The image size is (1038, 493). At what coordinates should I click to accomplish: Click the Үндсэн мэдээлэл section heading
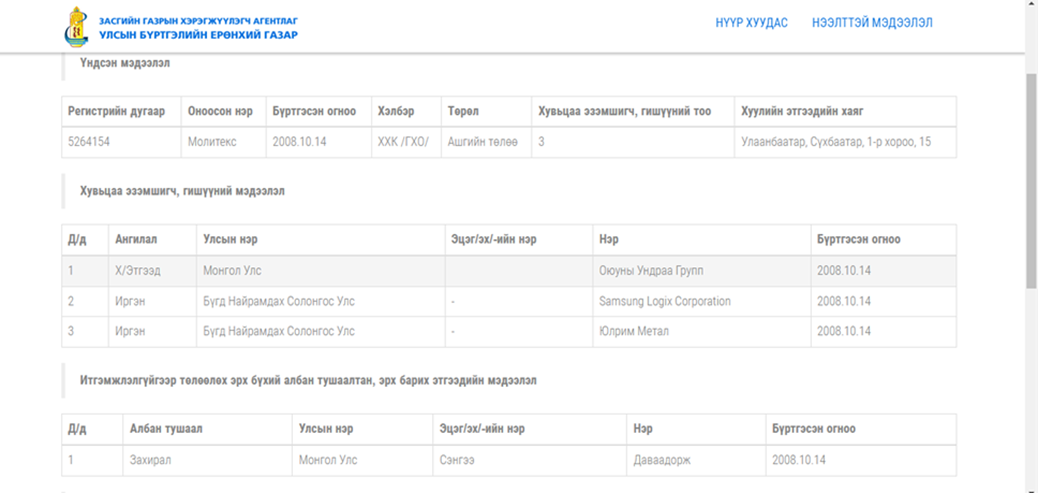[125, 64]
